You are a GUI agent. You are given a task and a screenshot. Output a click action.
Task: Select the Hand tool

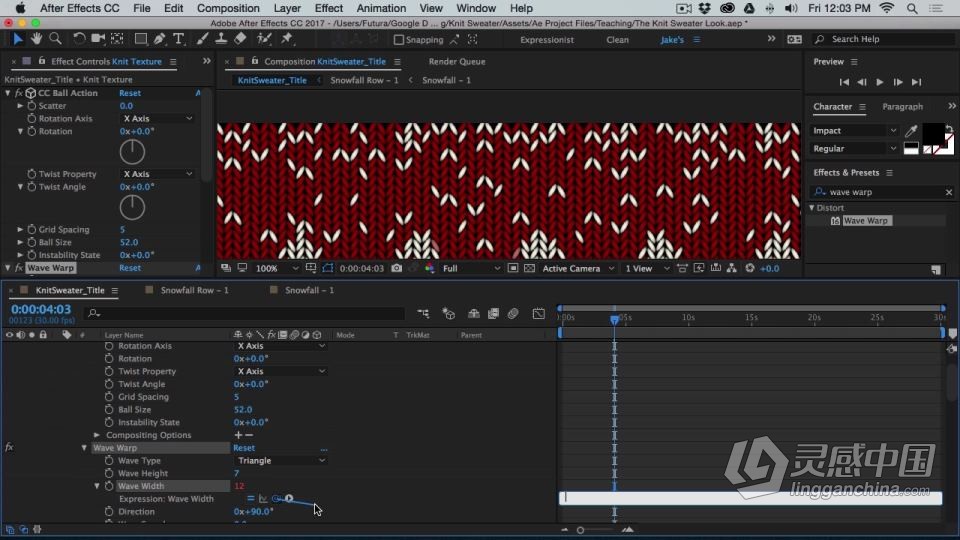pos(37,39)
